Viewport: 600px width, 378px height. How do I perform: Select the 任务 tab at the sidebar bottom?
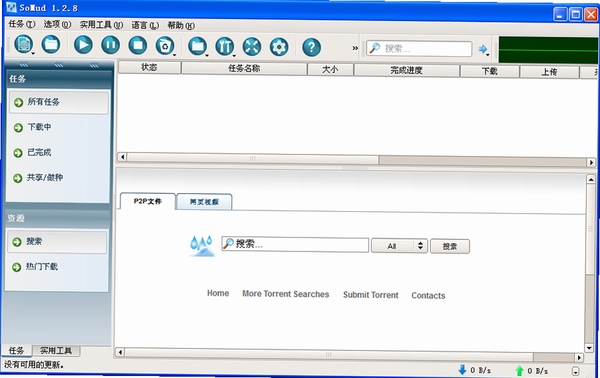16,350
